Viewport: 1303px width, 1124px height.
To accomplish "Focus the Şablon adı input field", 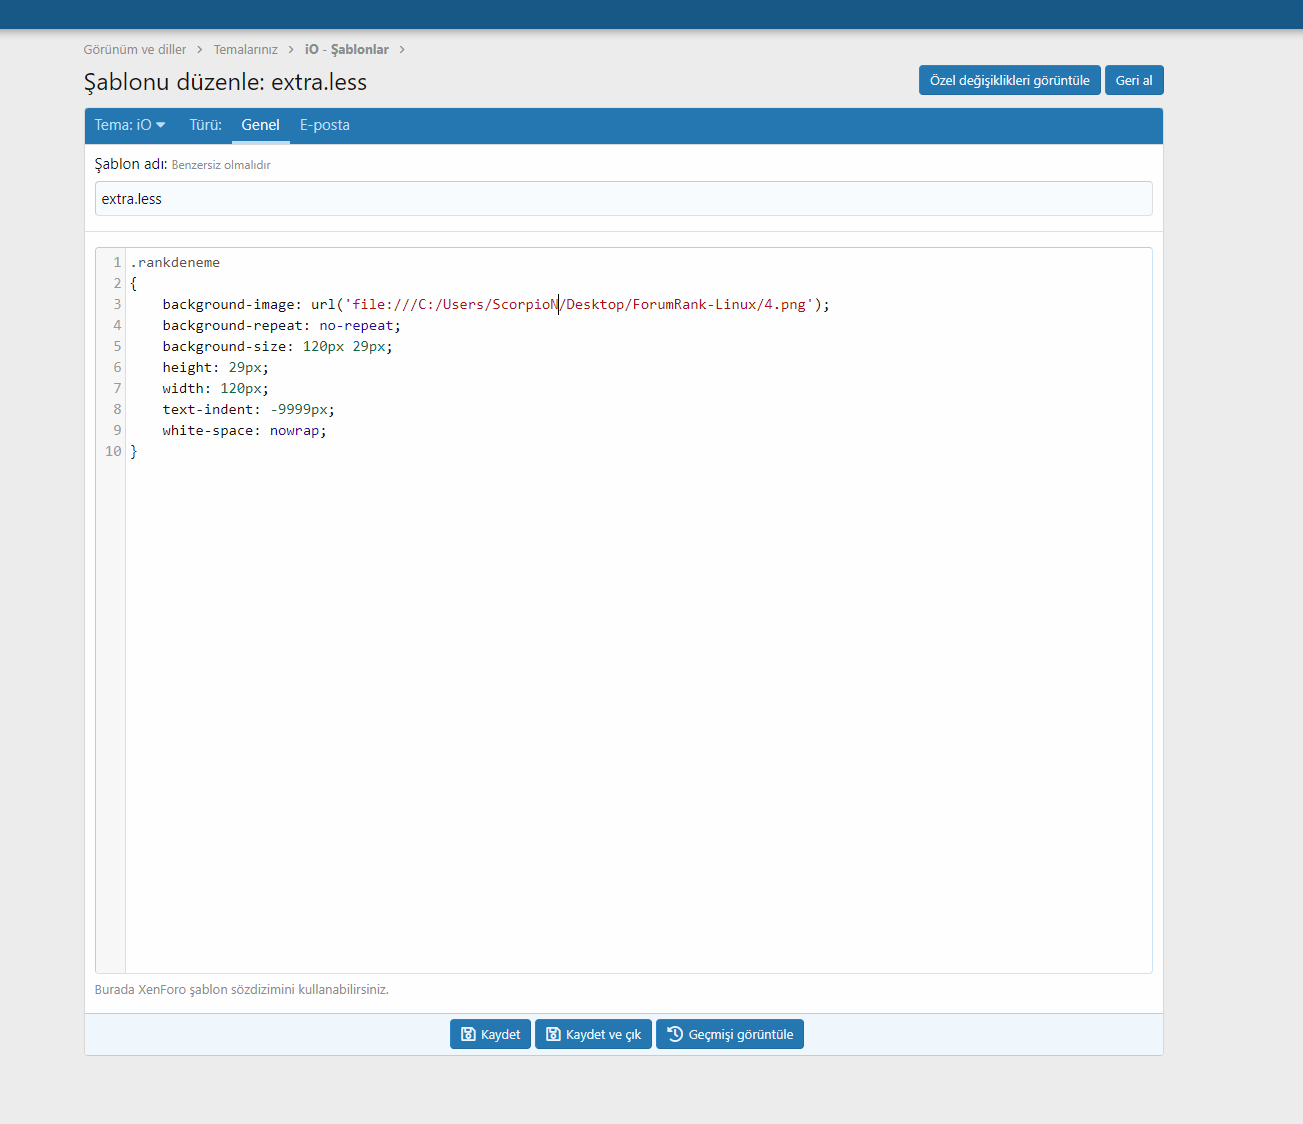I will click(x=624, y=198).
